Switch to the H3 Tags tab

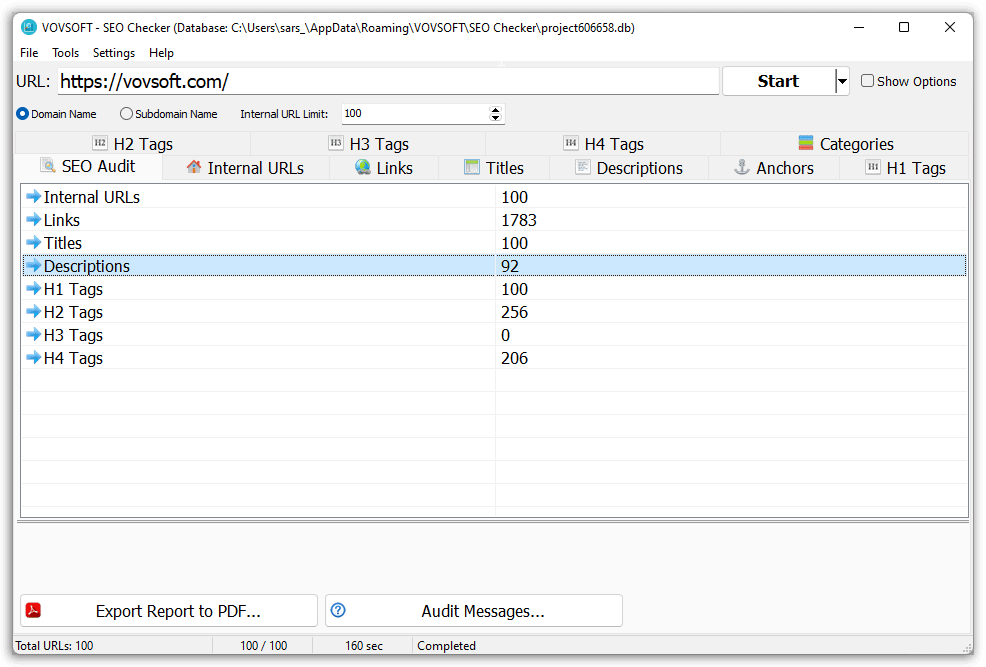pos(368,144)
